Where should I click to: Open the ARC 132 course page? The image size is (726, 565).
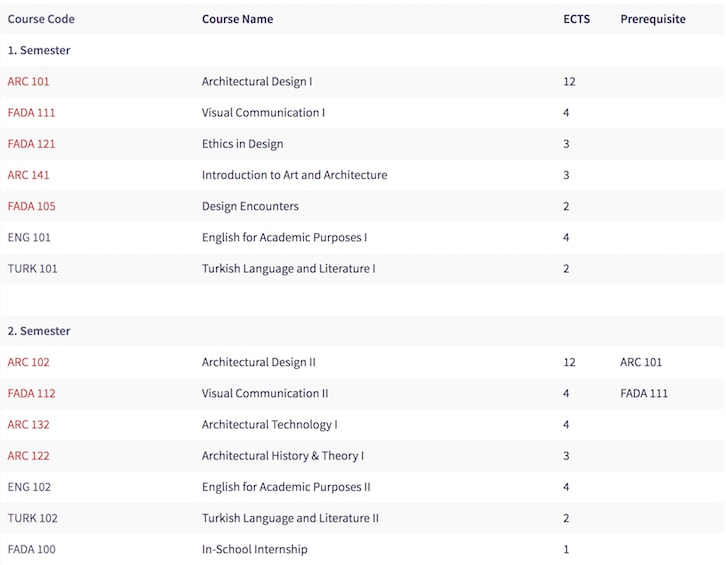click(28, 424)
